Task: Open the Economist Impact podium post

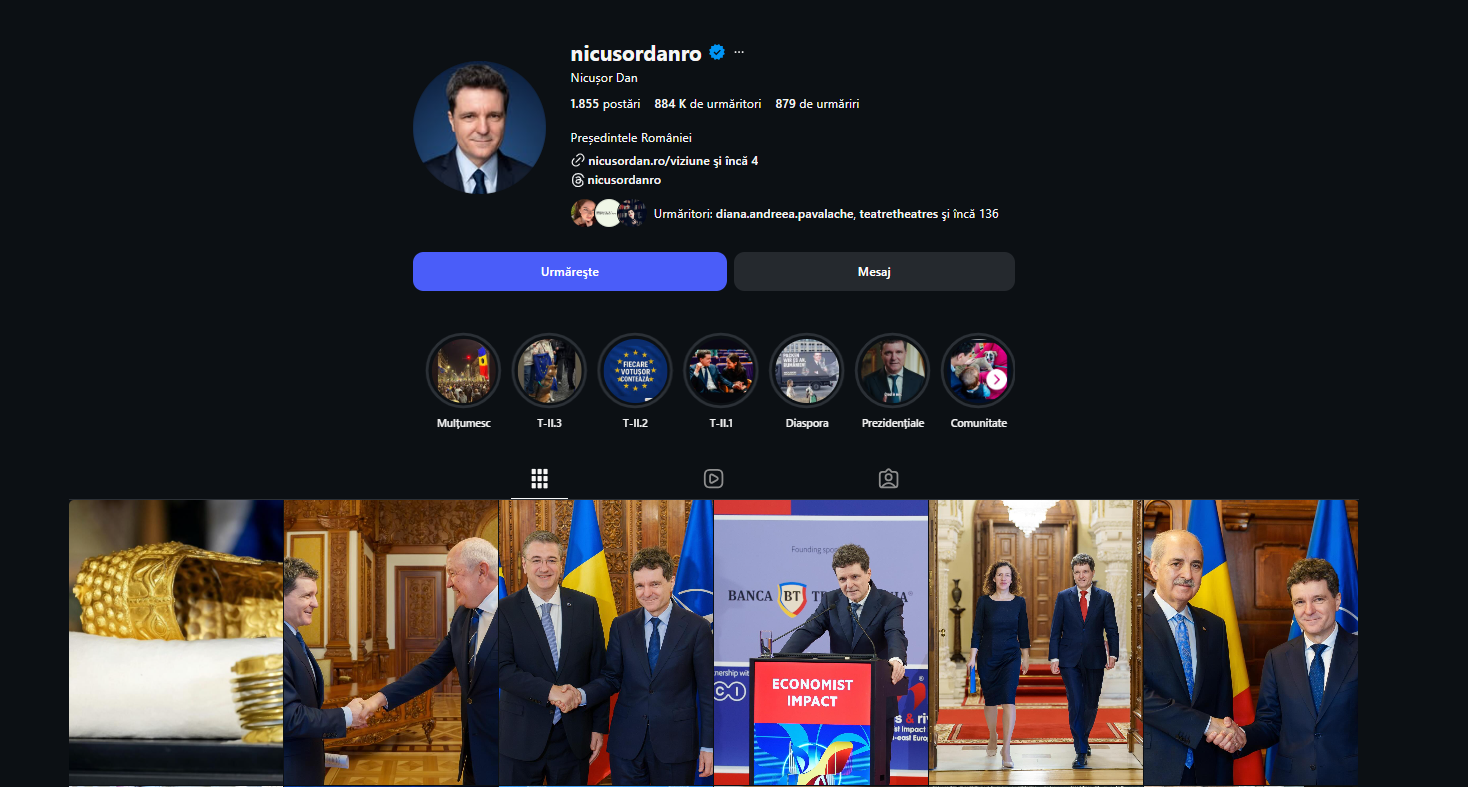Action: tap(821, 643)
